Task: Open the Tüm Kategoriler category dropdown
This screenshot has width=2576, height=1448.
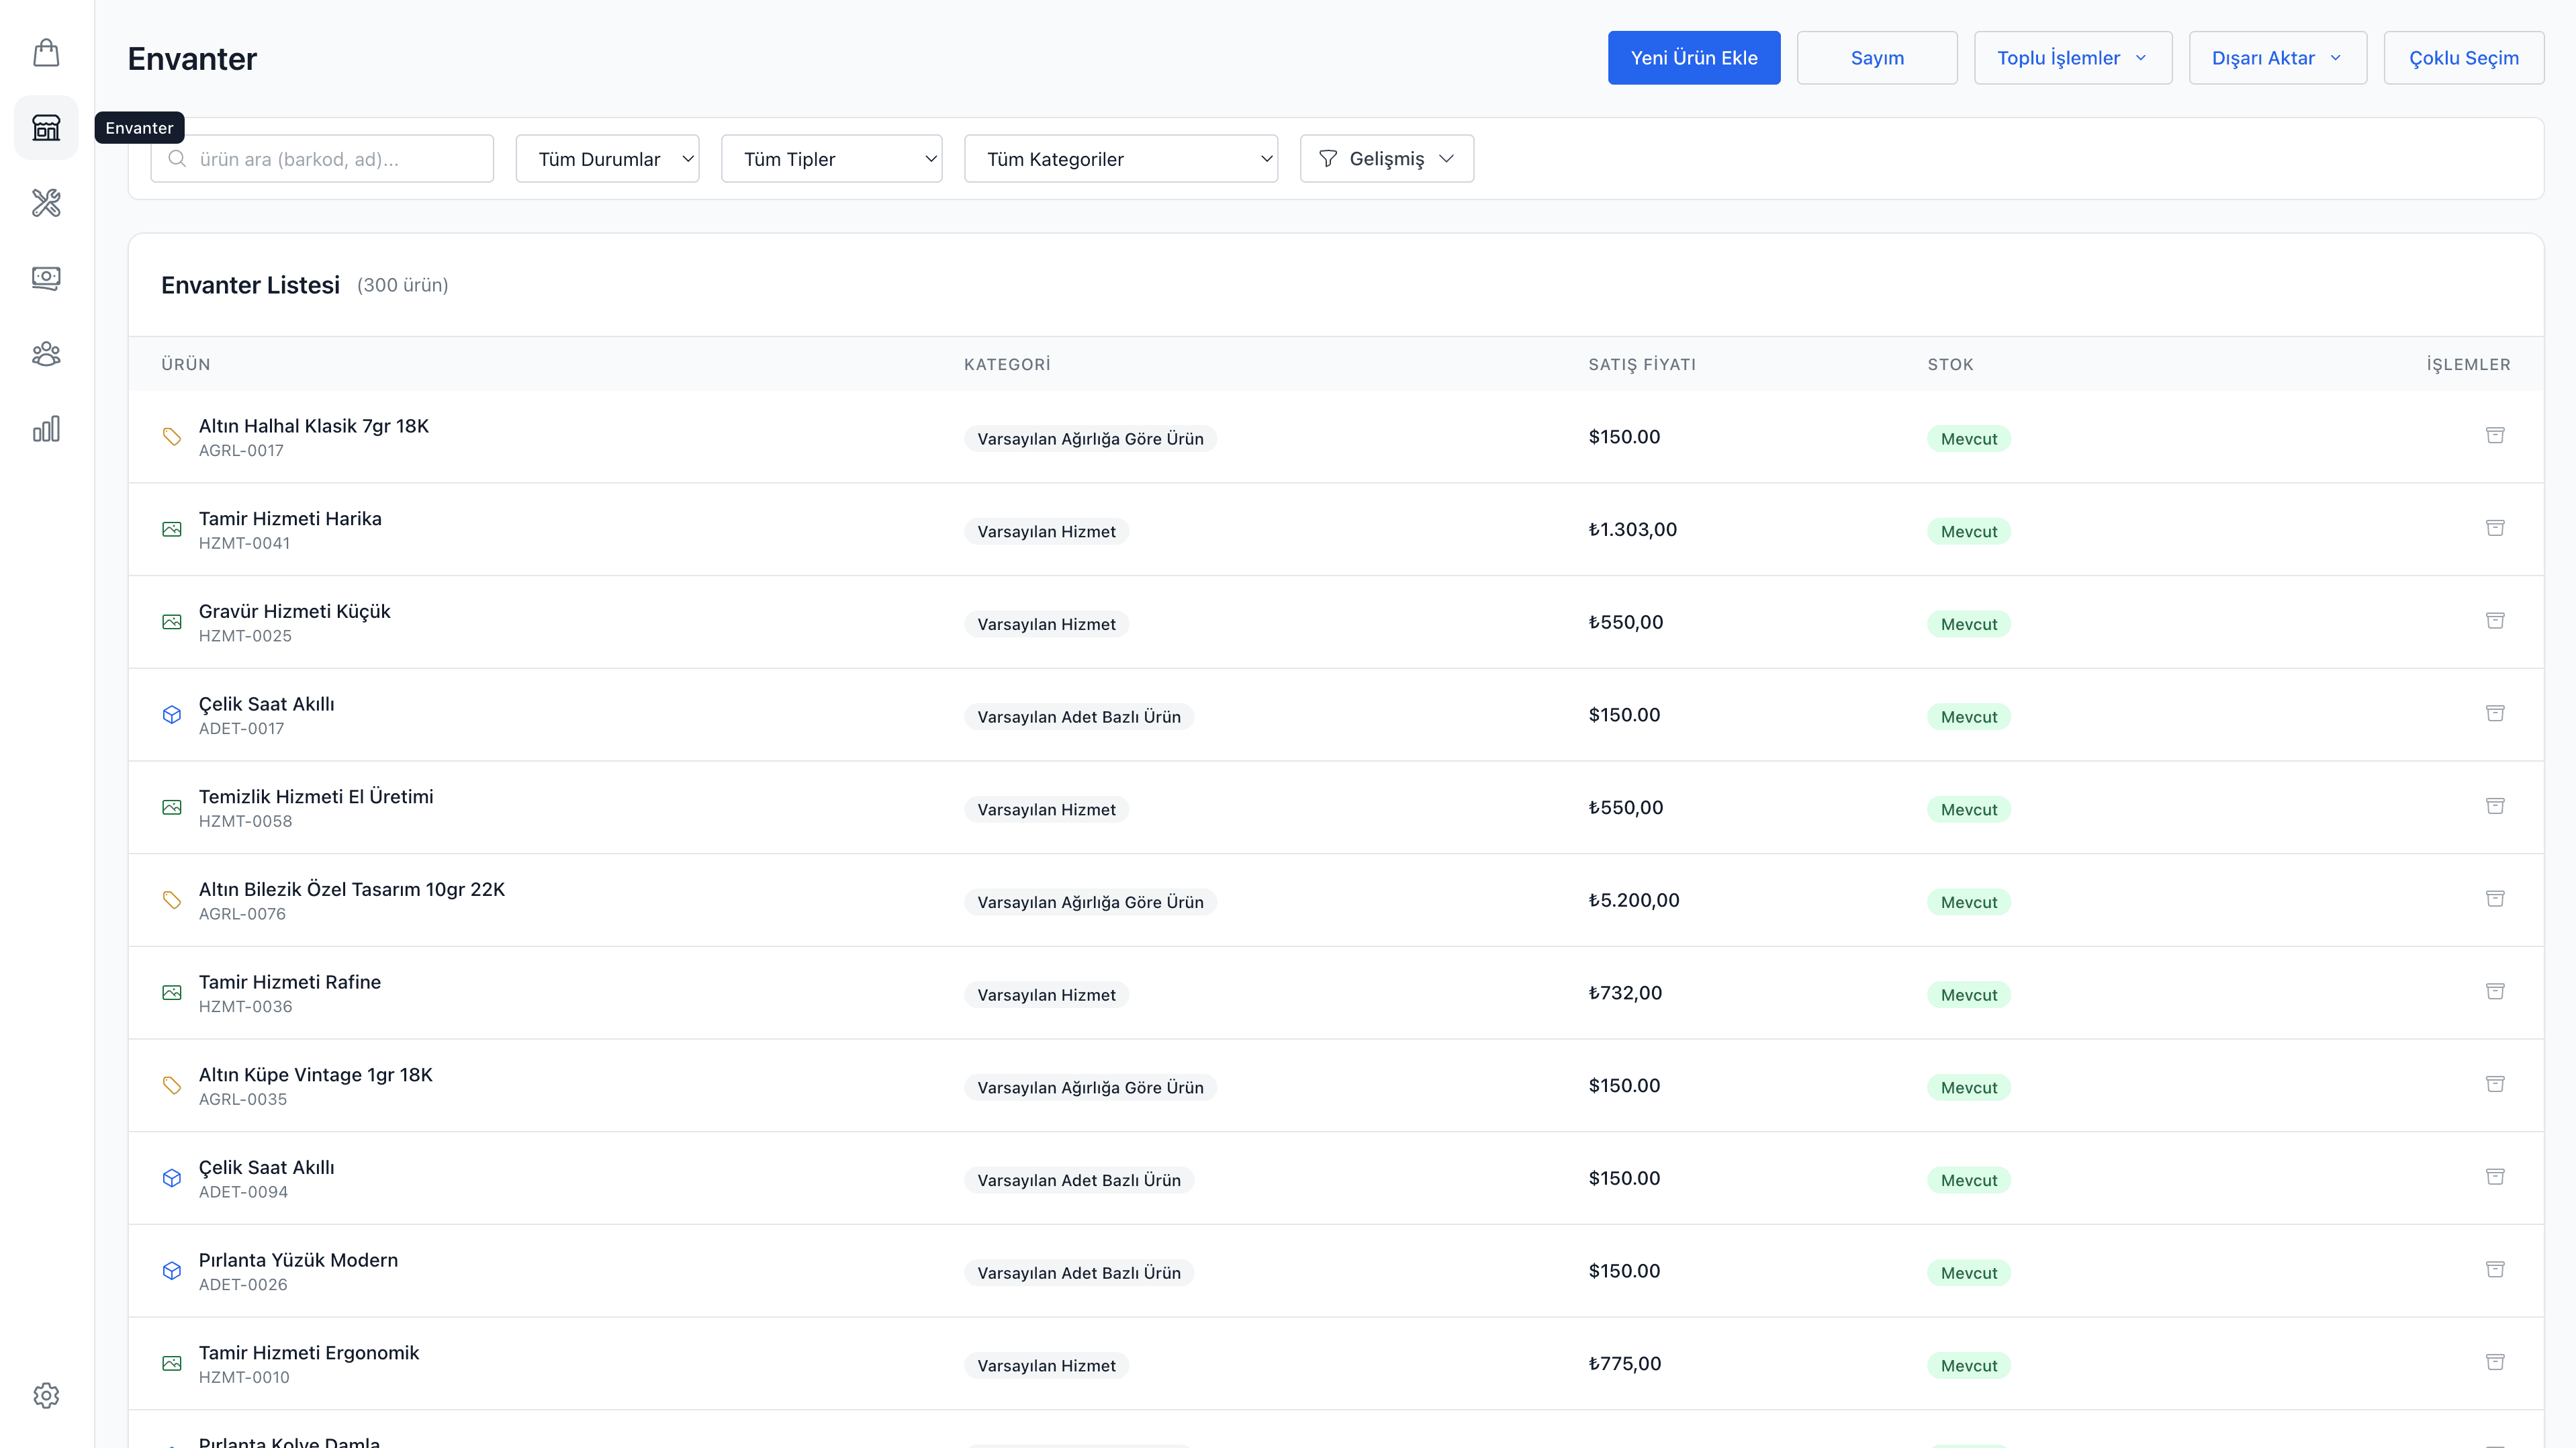Action: (1120, 159)
